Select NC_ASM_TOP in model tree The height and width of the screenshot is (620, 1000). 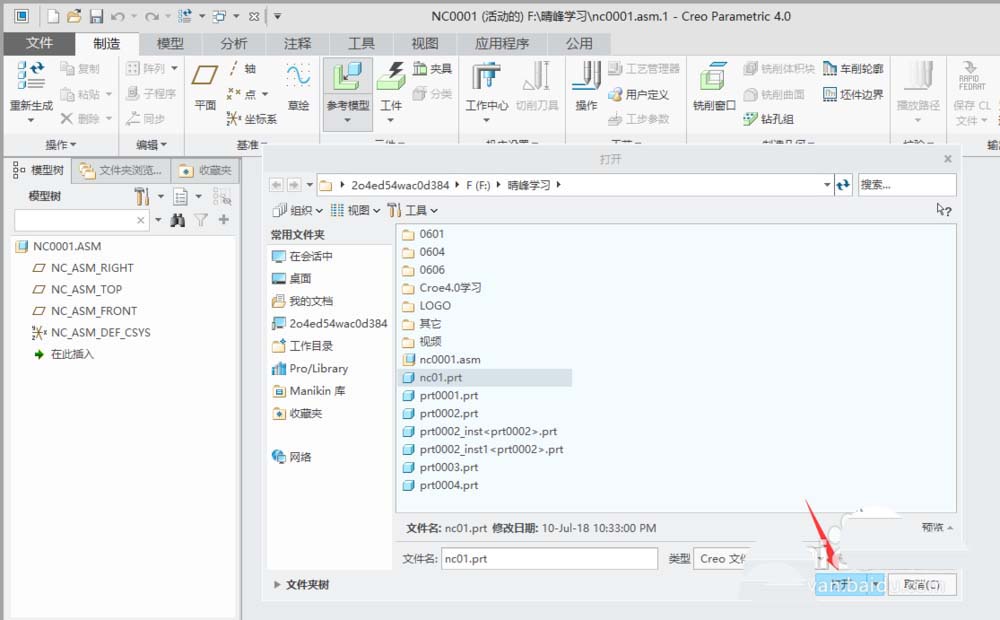(77, 290)
